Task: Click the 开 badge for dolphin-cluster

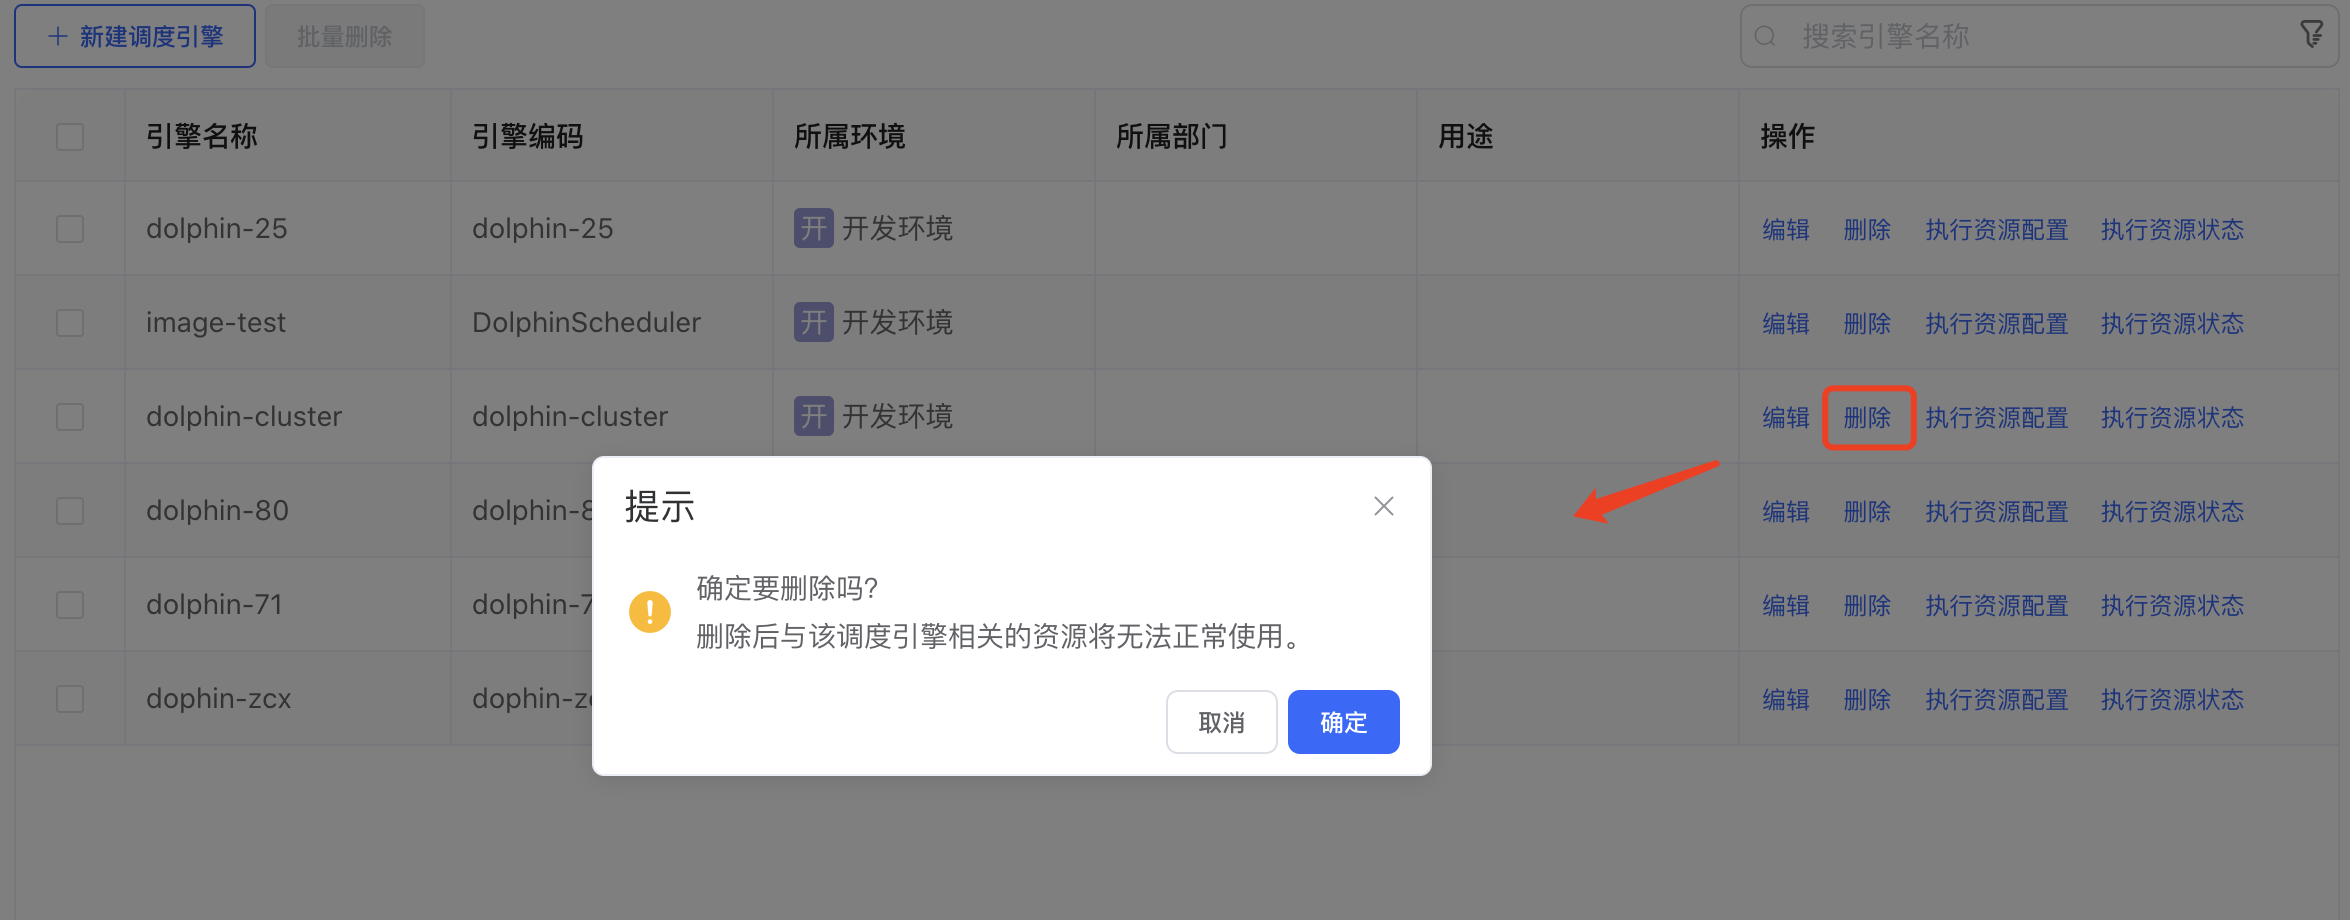Action: (x=813, y=416)
